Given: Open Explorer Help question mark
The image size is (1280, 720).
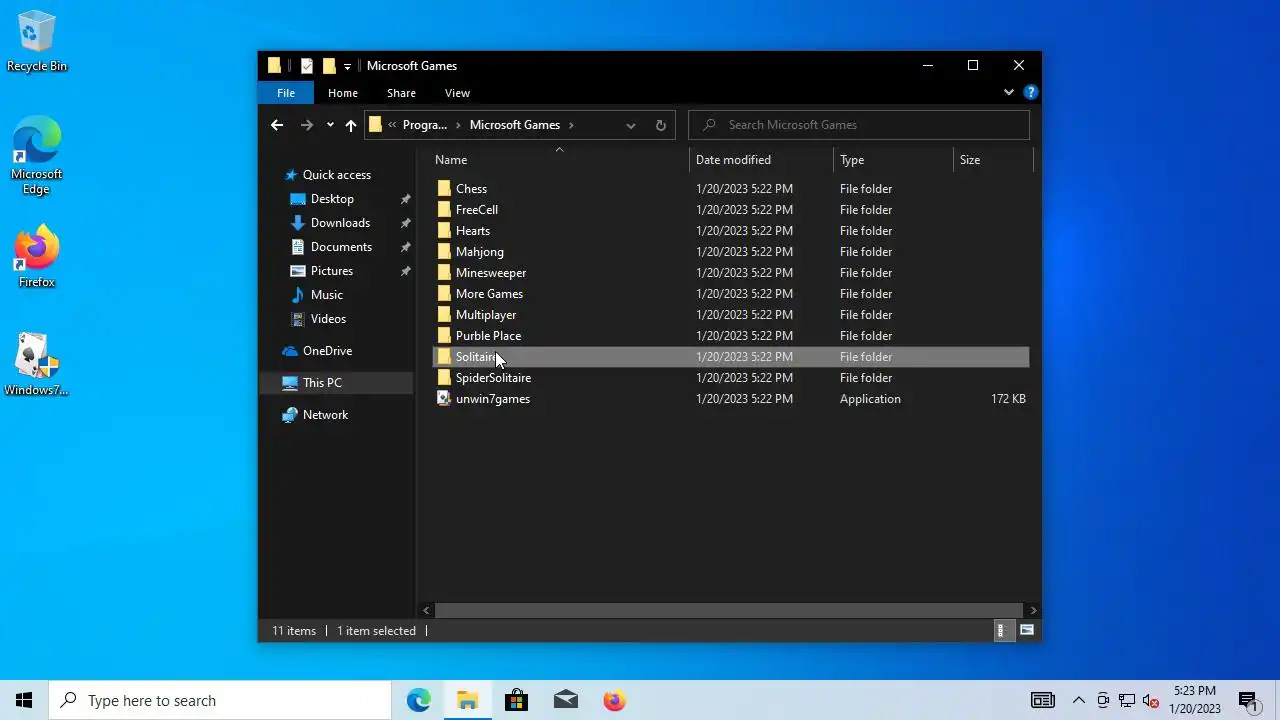Looking at the screenshot, I should click(1031, 92).
